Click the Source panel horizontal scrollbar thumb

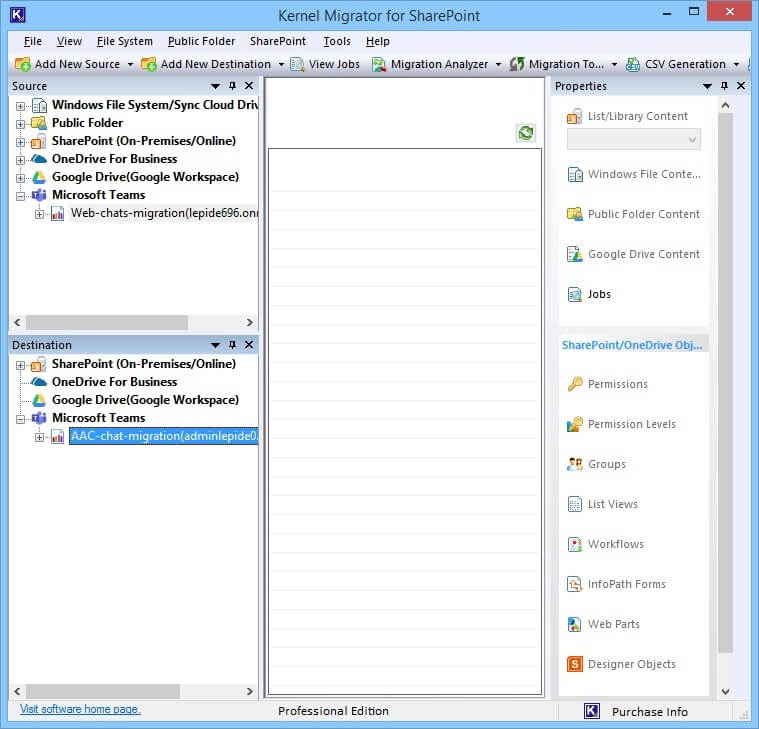tap(107, 322)
